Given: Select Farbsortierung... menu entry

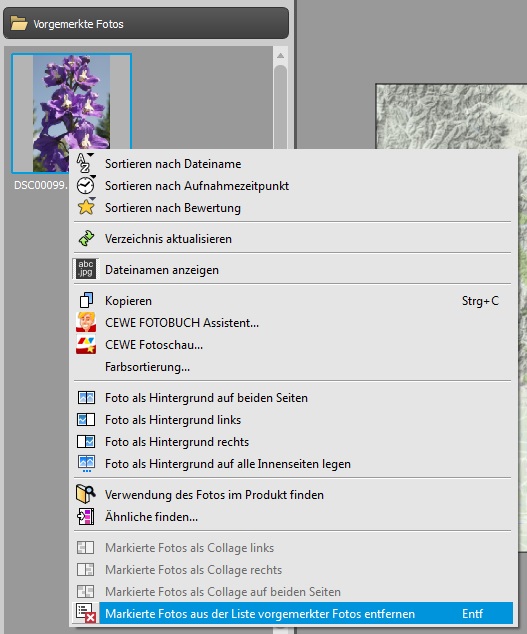Looking at the screenshot, I should (x=147, y=367).
